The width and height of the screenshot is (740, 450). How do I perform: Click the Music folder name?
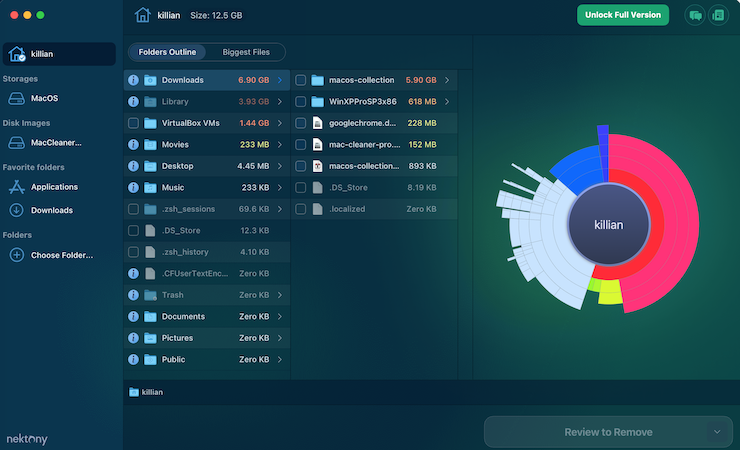(173, 187)
